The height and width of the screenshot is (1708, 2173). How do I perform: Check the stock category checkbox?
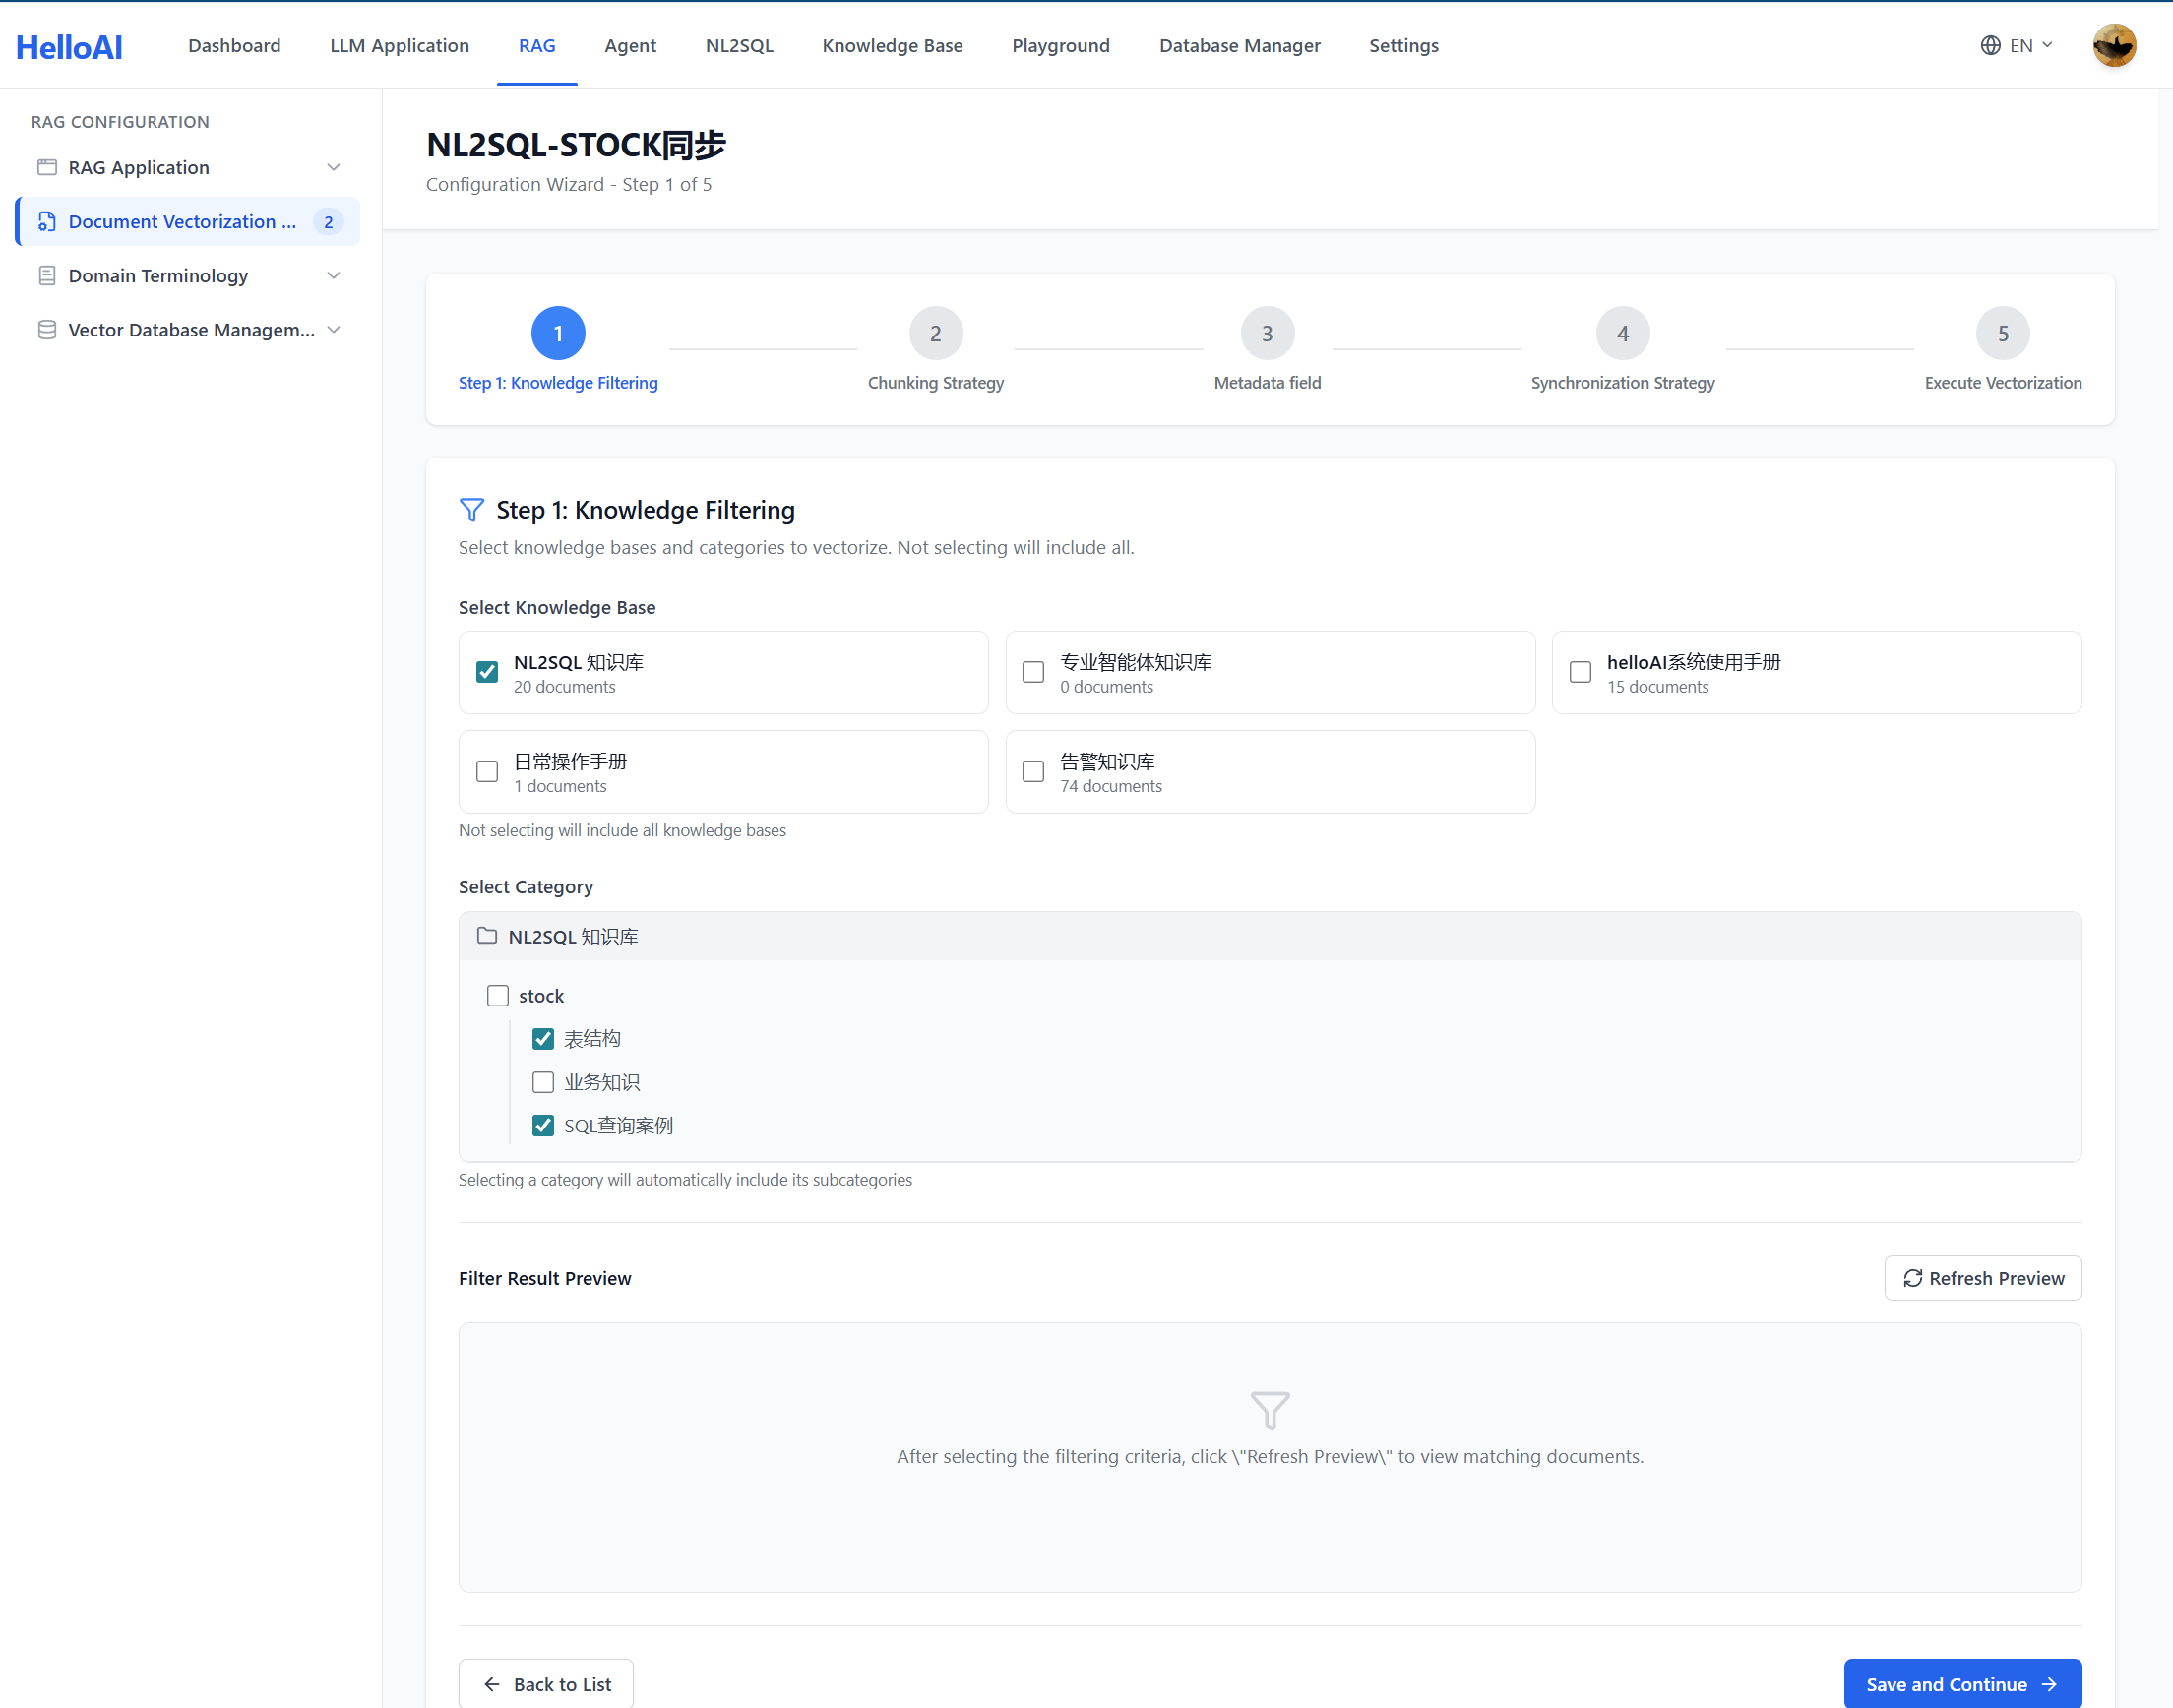coord(498,996)
